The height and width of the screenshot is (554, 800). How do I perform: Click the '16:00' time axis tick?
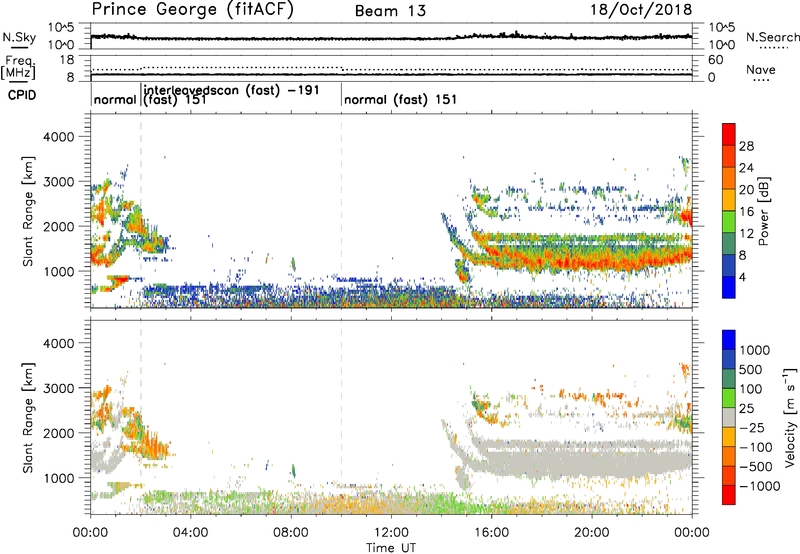click(x=491, y=533)
